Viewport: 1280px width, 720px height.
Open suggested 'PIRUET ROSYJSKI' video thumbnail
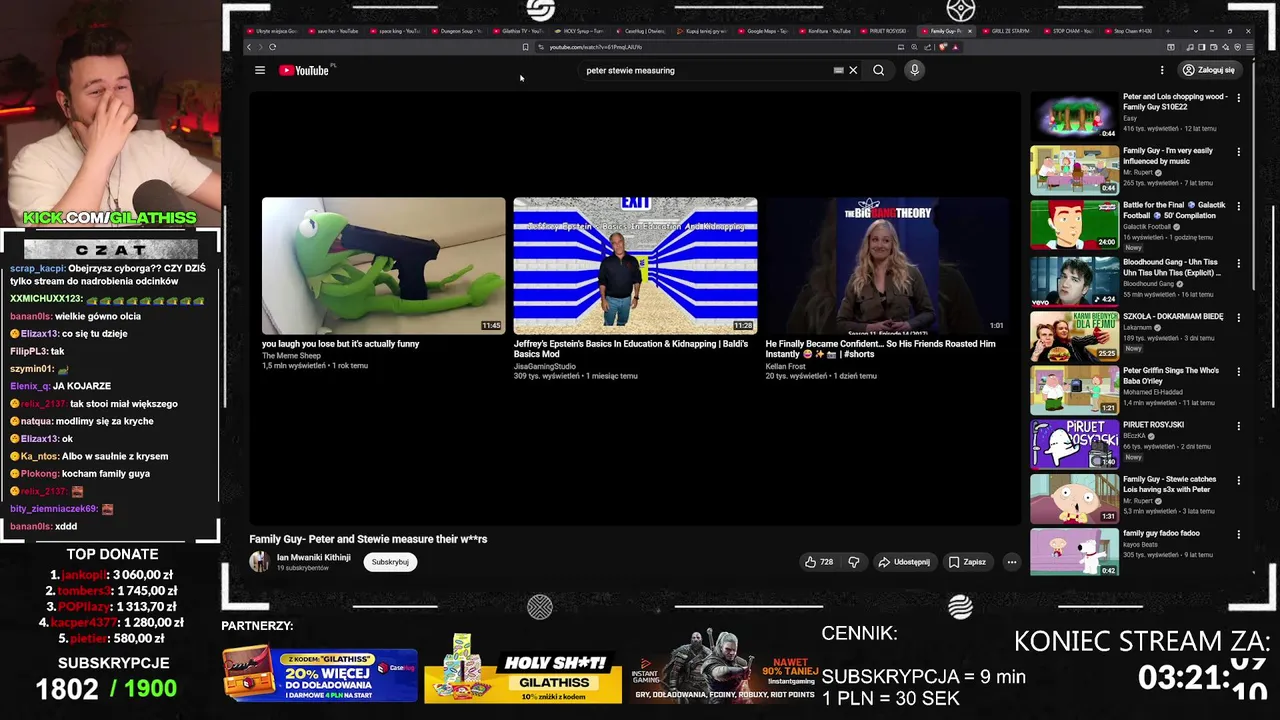1075,444
